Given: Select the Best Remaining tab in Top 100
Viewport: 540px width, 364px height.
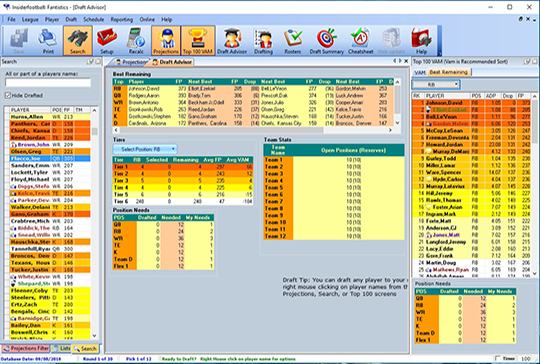Looking at the screenshot, I should pos(449,72).
